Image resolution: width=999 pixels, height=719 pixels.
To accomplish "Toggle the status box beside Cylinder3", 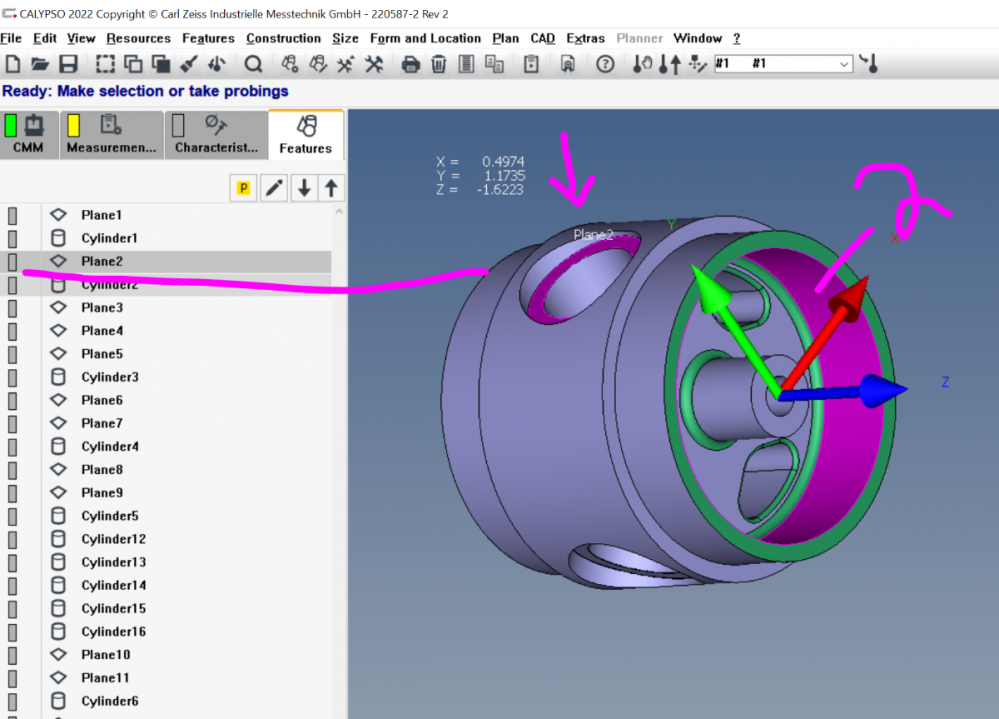I will point(13,377).
